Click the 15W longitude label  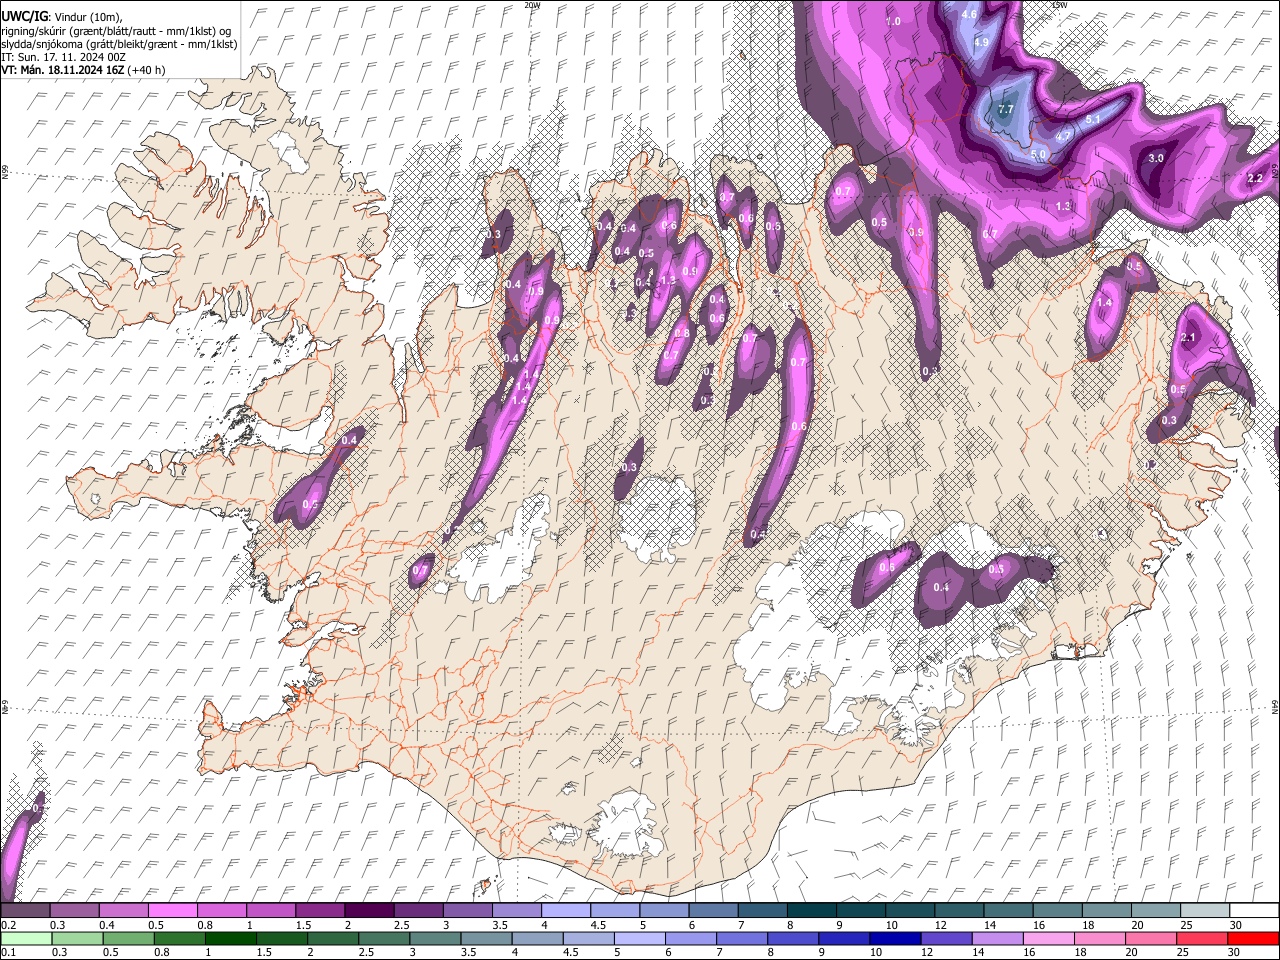pyautogui.click(x=1059, y=5)
